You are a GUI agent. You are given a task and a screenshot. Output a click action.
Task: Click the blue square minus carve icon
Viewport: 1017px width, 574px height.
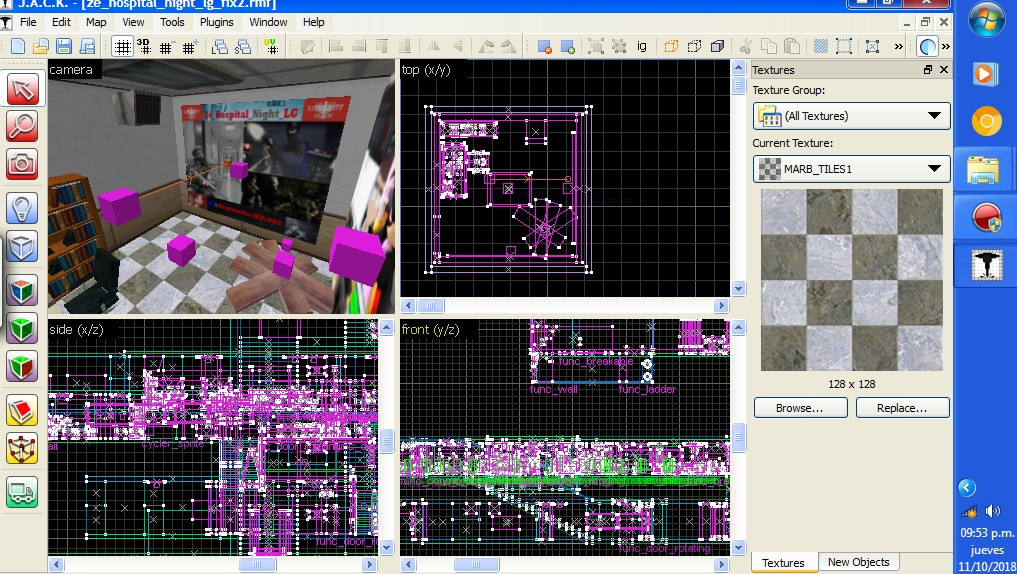pyautogui.click(x=544, y=47)
